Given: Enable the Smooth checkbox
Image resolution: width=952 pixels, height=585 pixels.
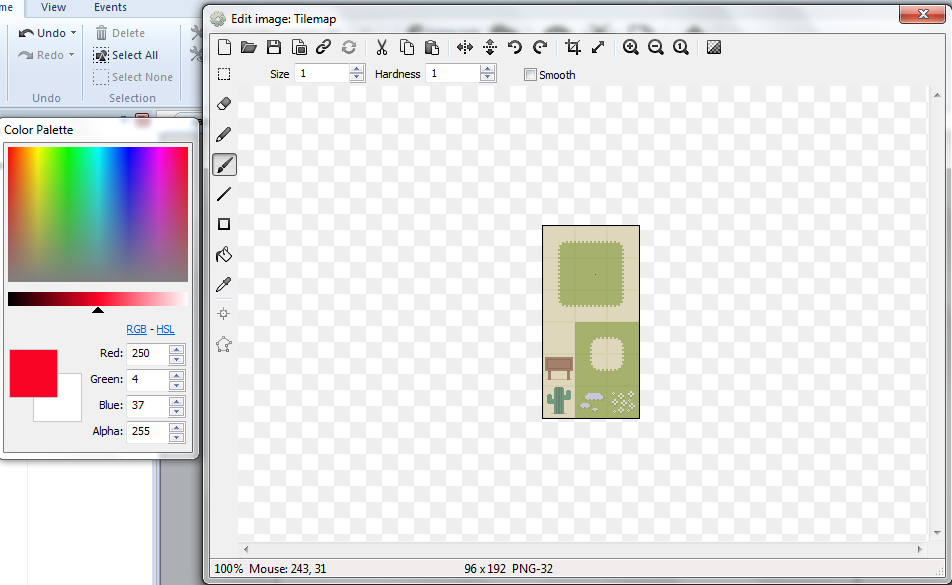Looking at the screenshot, I should click(x=531, y=75).
